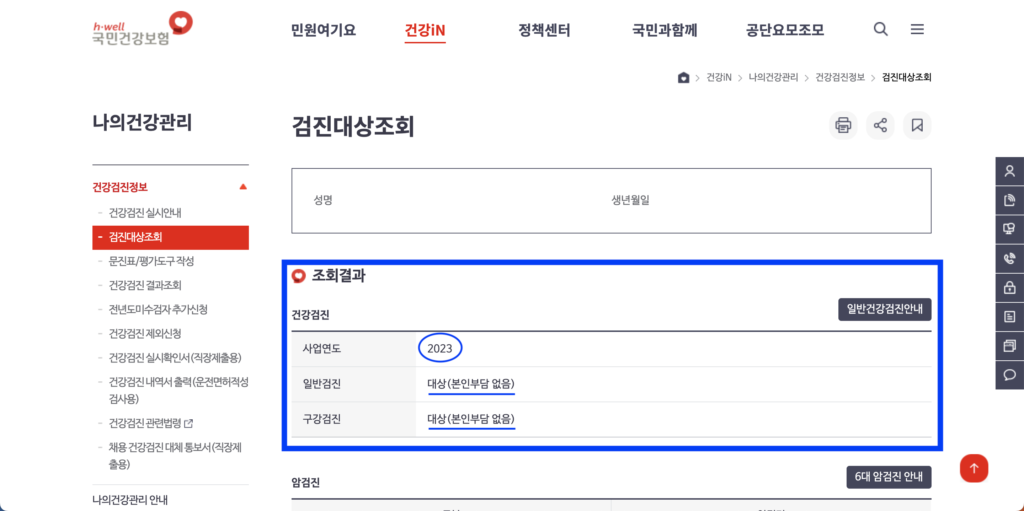The width and height of the screenshot is (1024, 511).
Task: Select 정책센터 in the top navigation
Action: 544,30
